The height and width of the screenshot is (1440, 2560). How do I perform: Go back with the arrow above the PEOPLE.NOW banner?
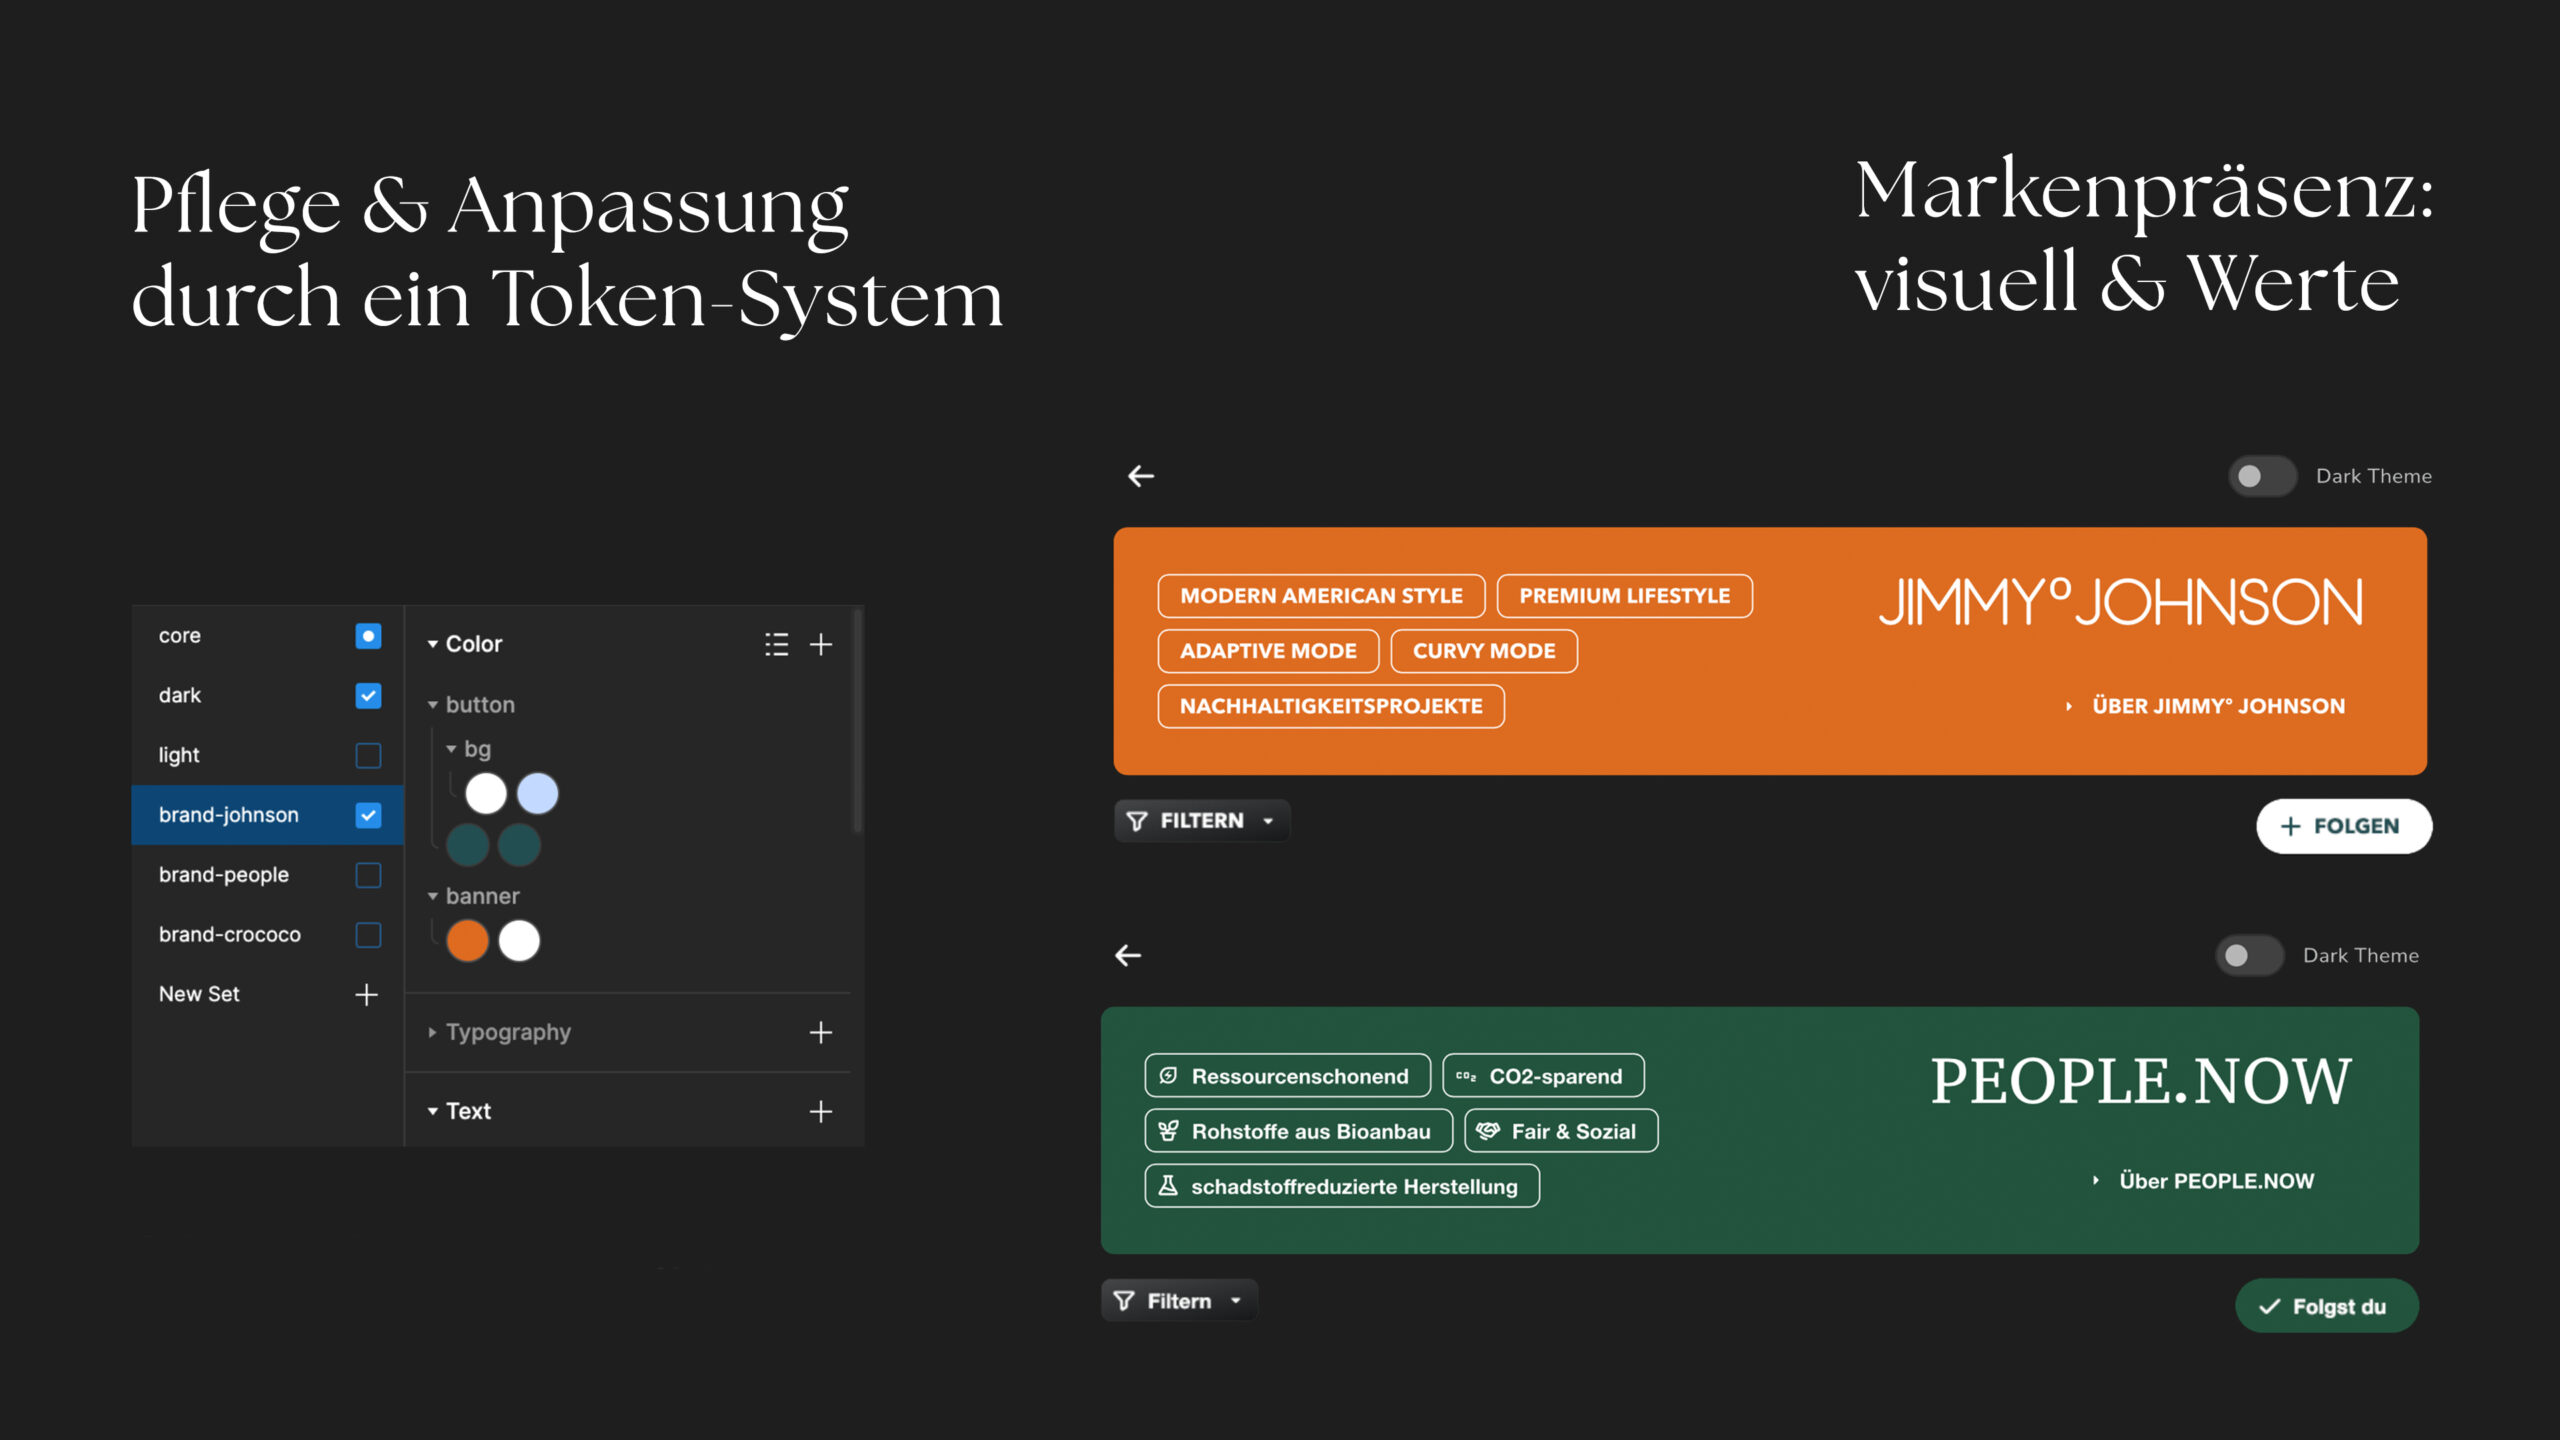point(1128,955)
